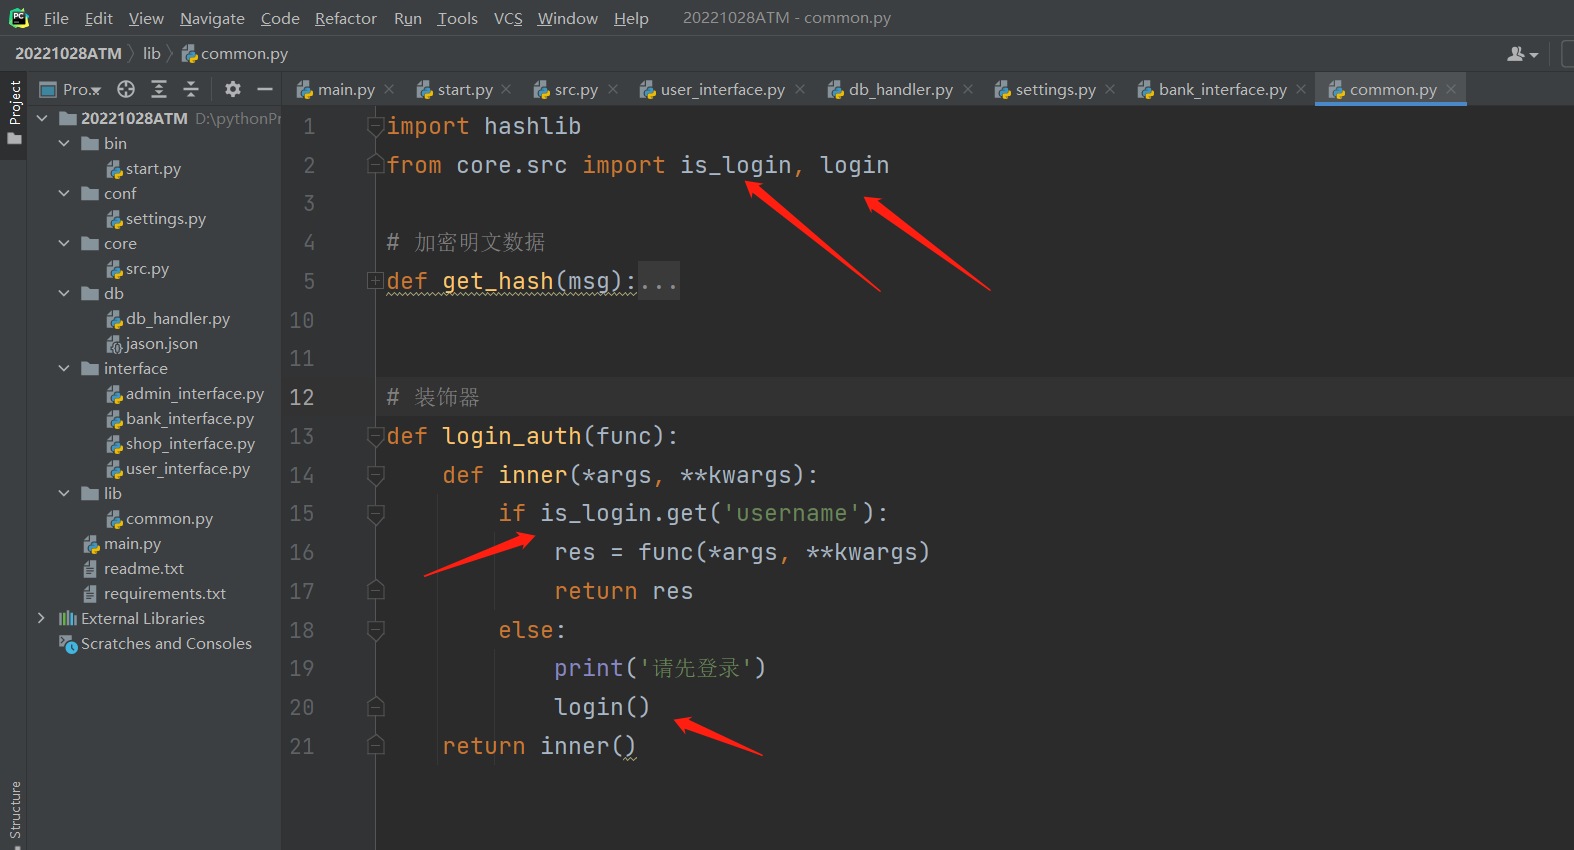Expand the External Libraries node

(x=41, y=618)
